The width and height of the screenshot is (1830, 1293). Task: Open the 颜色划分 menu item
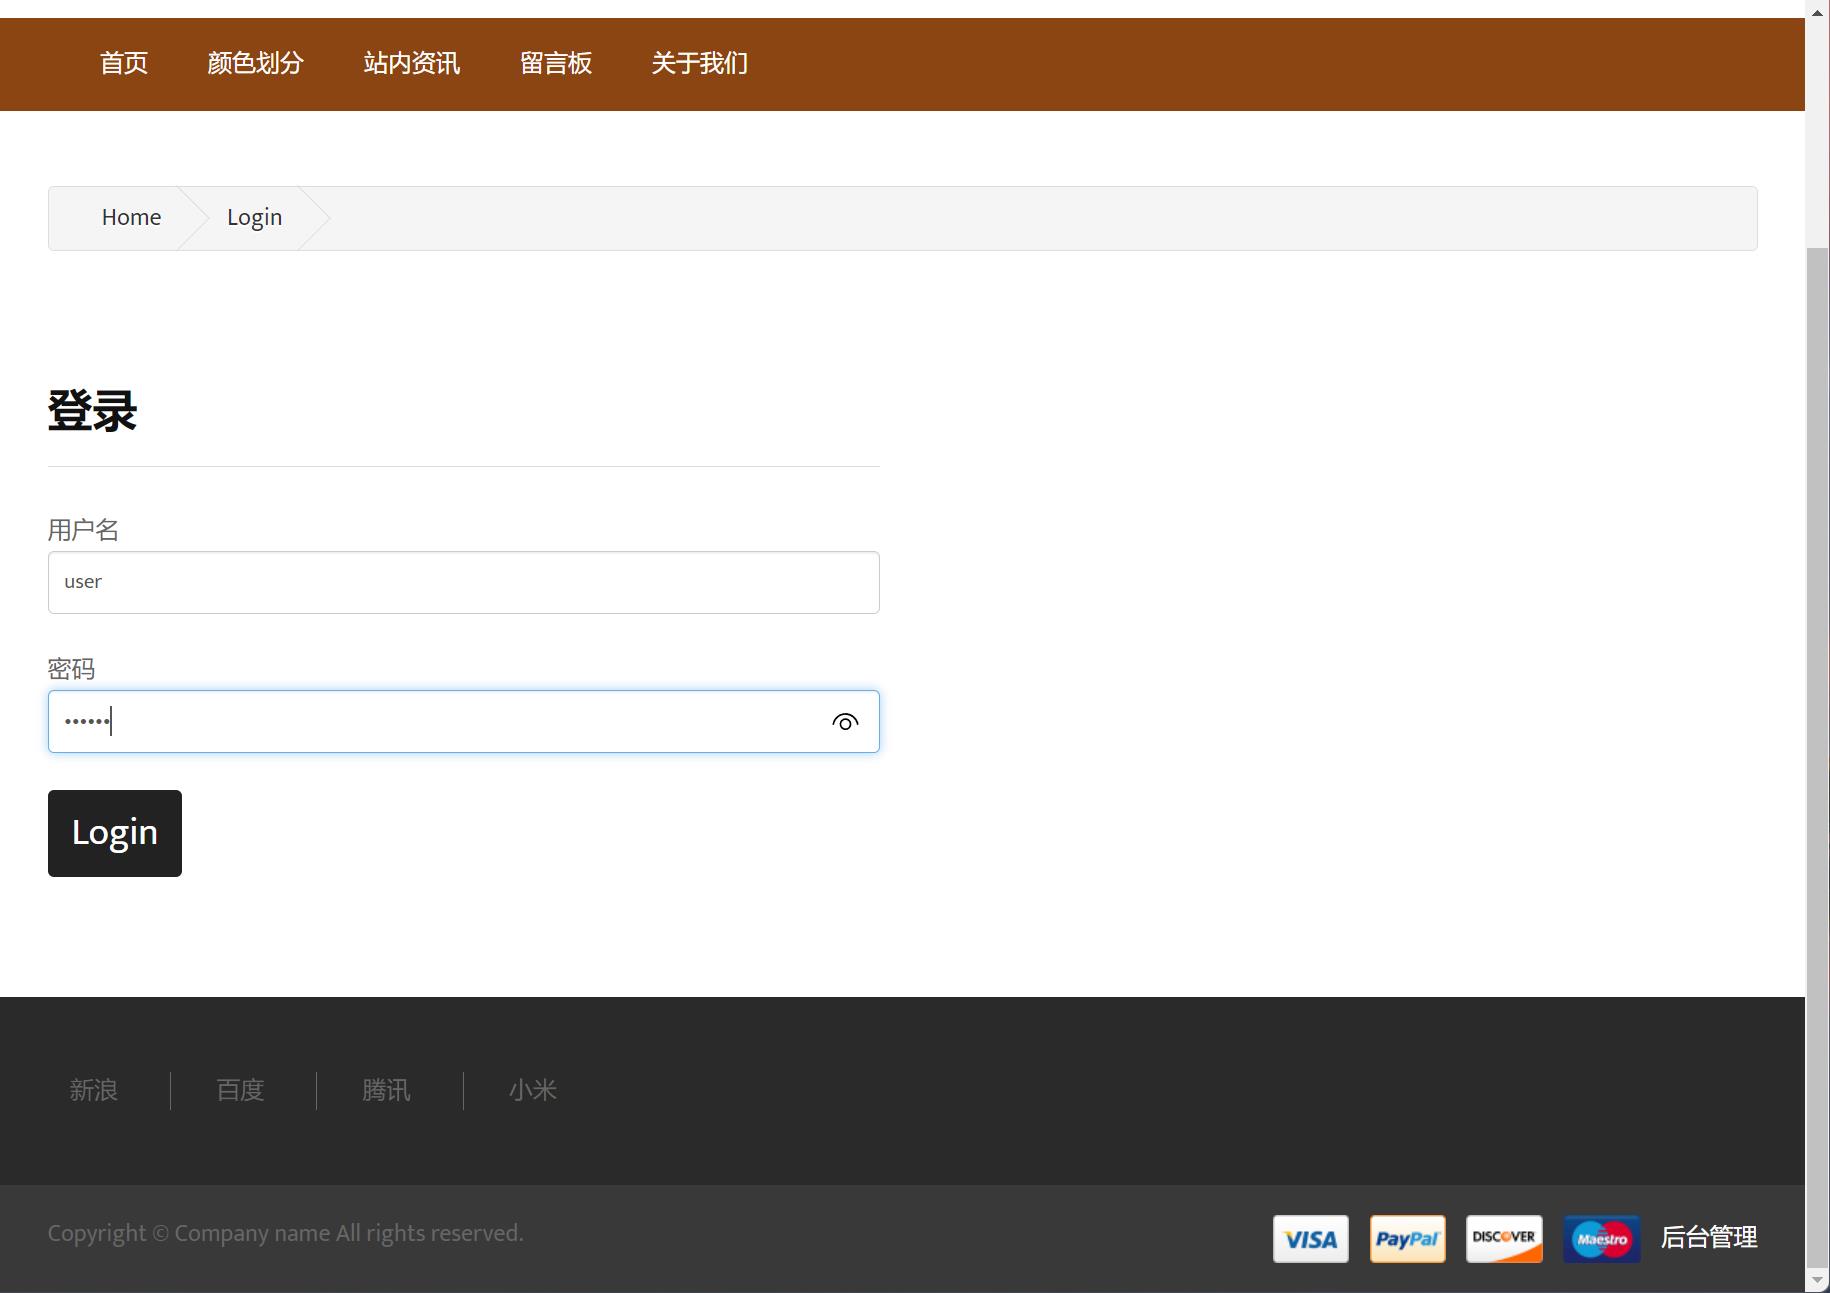tap(255, 64)
